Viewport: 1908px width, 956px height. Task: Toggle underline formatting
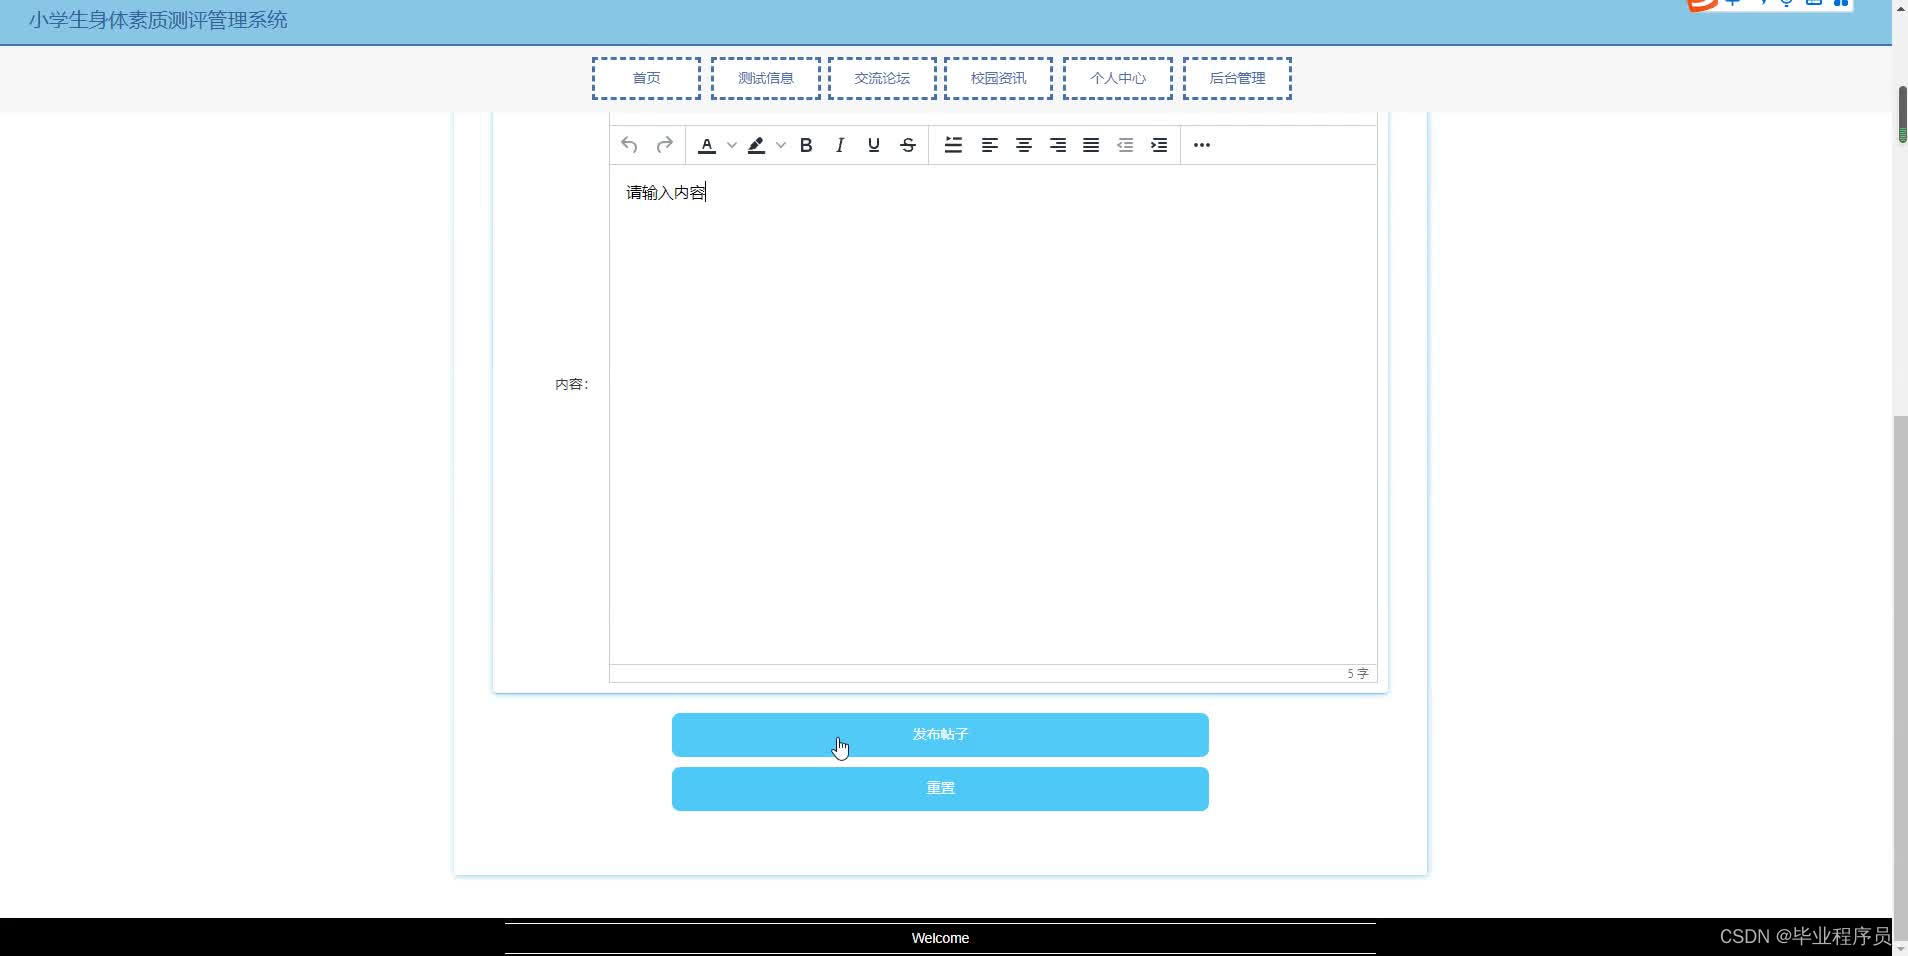tap(874, 145)
